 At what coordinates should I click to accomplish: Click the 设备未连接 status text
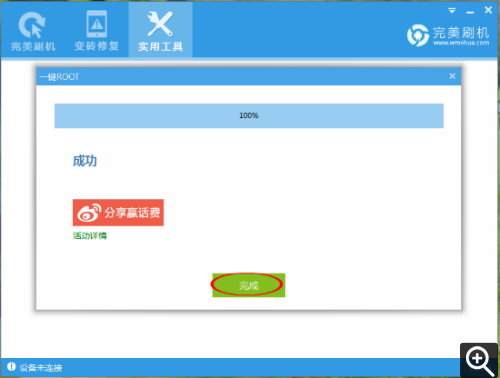(41, 368)
